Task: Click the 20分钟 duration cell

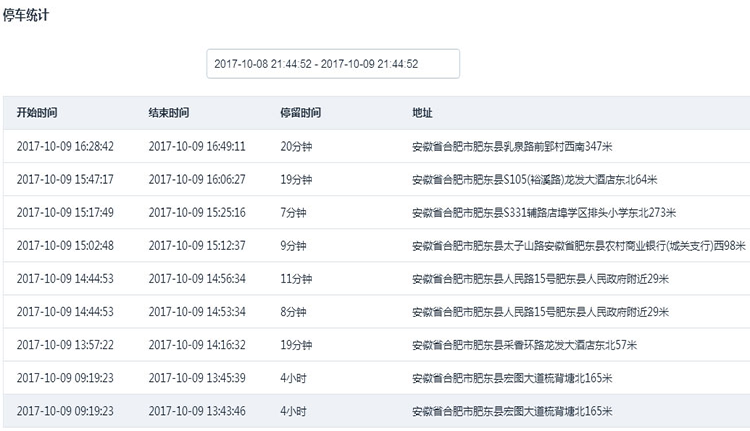Action: pyautogui.click(x=296, y=146)
